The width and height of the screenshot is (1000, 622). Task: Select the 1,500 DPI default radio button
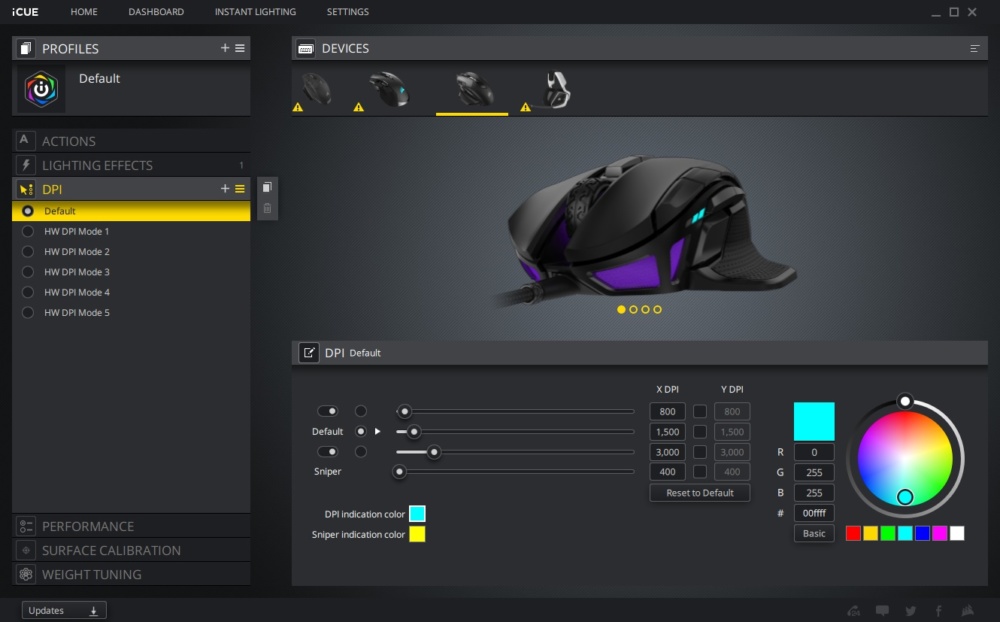(361, 431)
